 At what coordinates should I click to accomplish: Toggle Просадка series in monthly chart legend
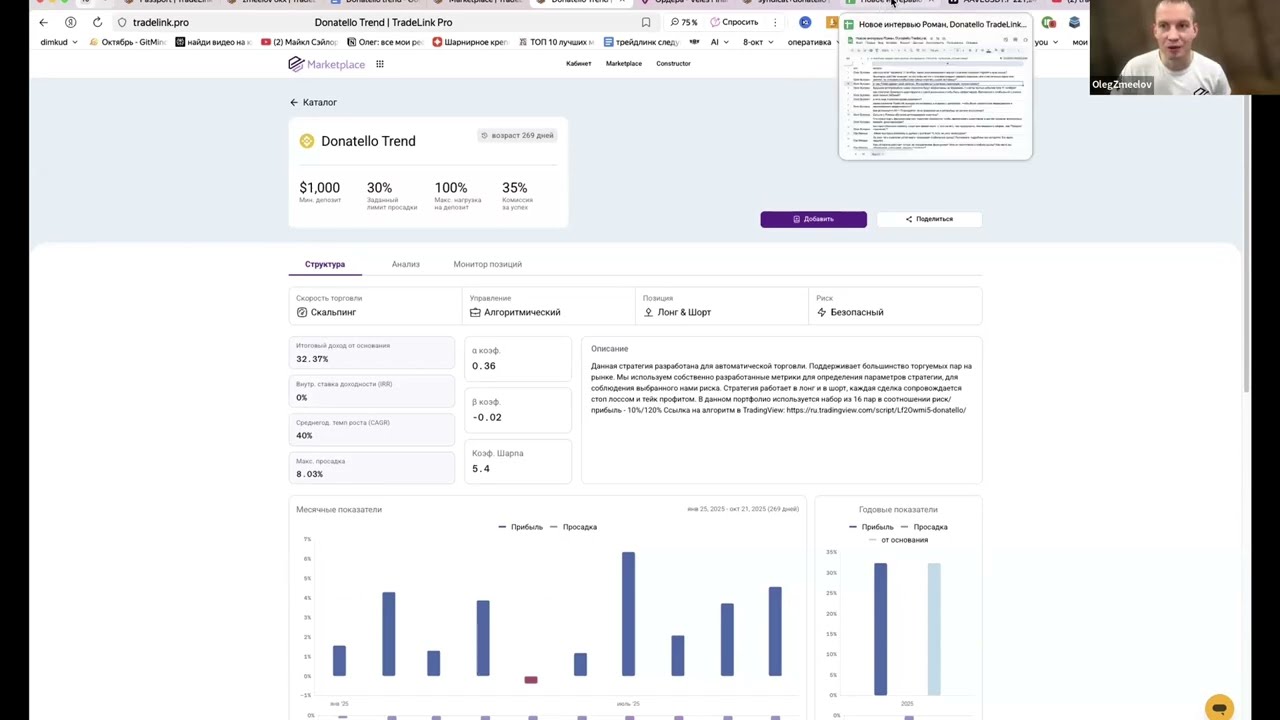(573, 527)
